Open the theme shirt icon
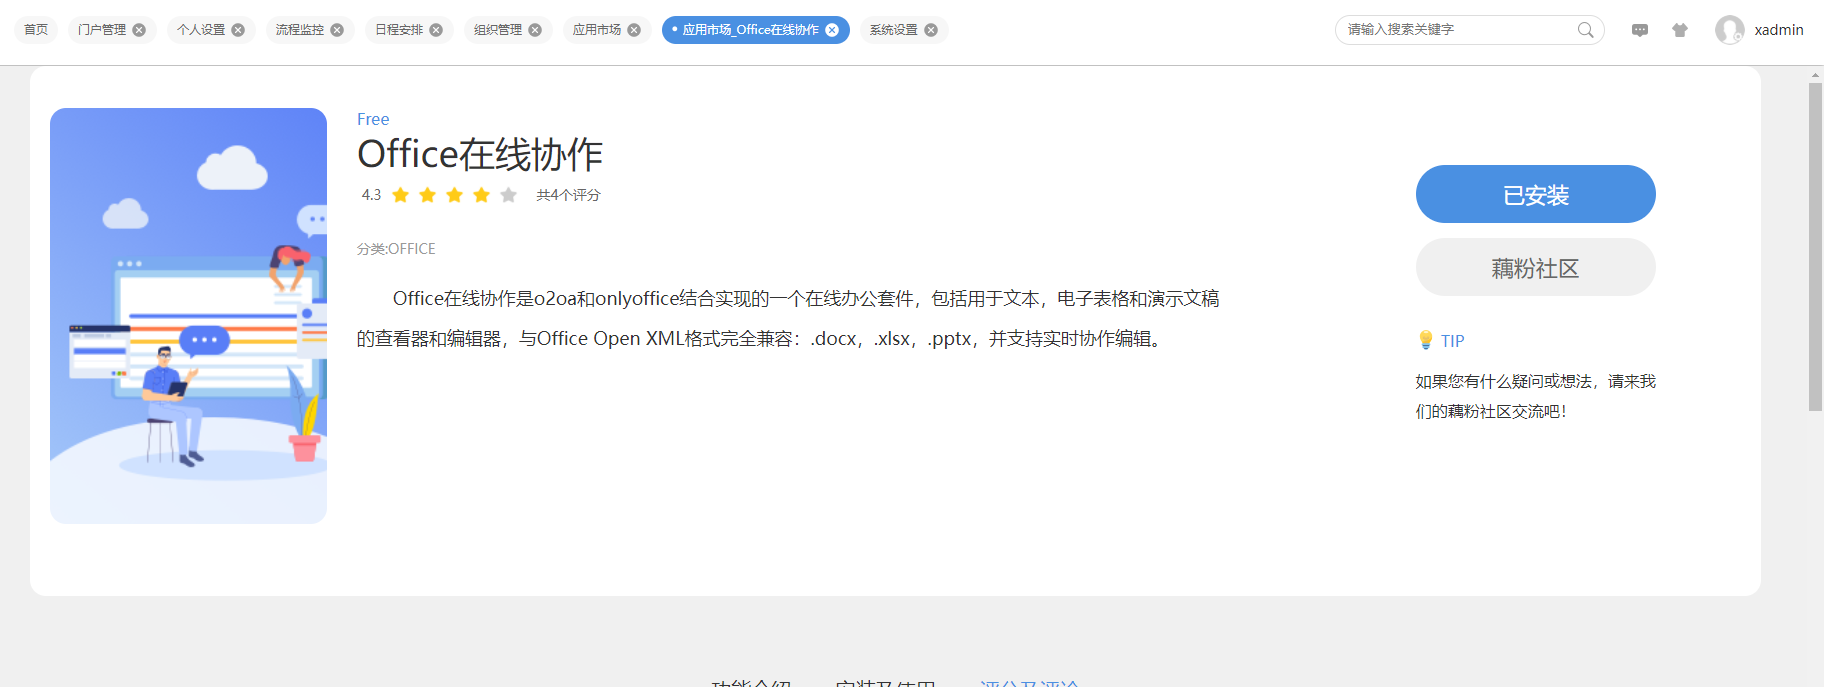 coord(1680,30)
